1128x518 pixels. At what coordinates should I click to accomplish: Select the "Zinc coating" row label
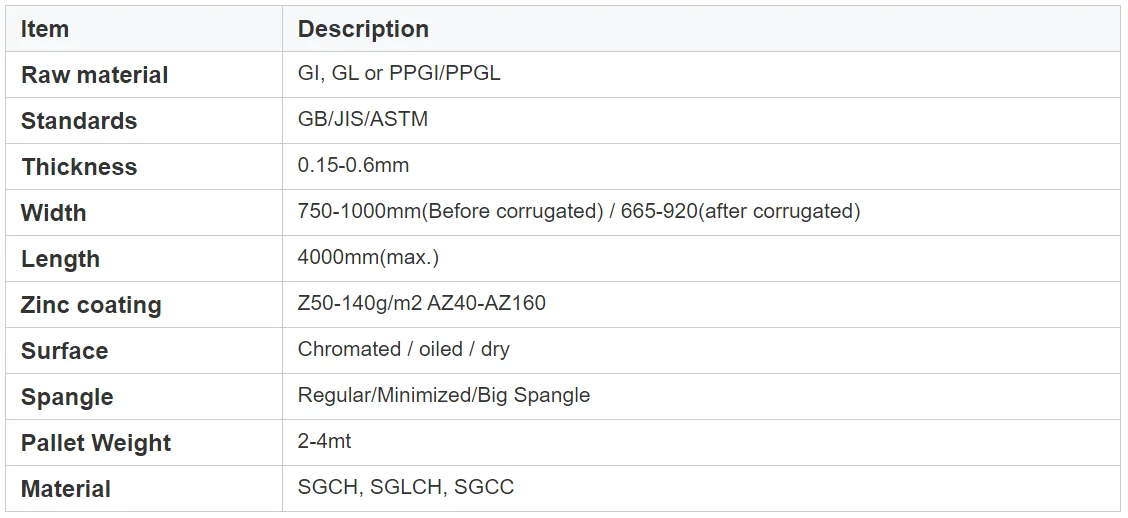point(91,305)
